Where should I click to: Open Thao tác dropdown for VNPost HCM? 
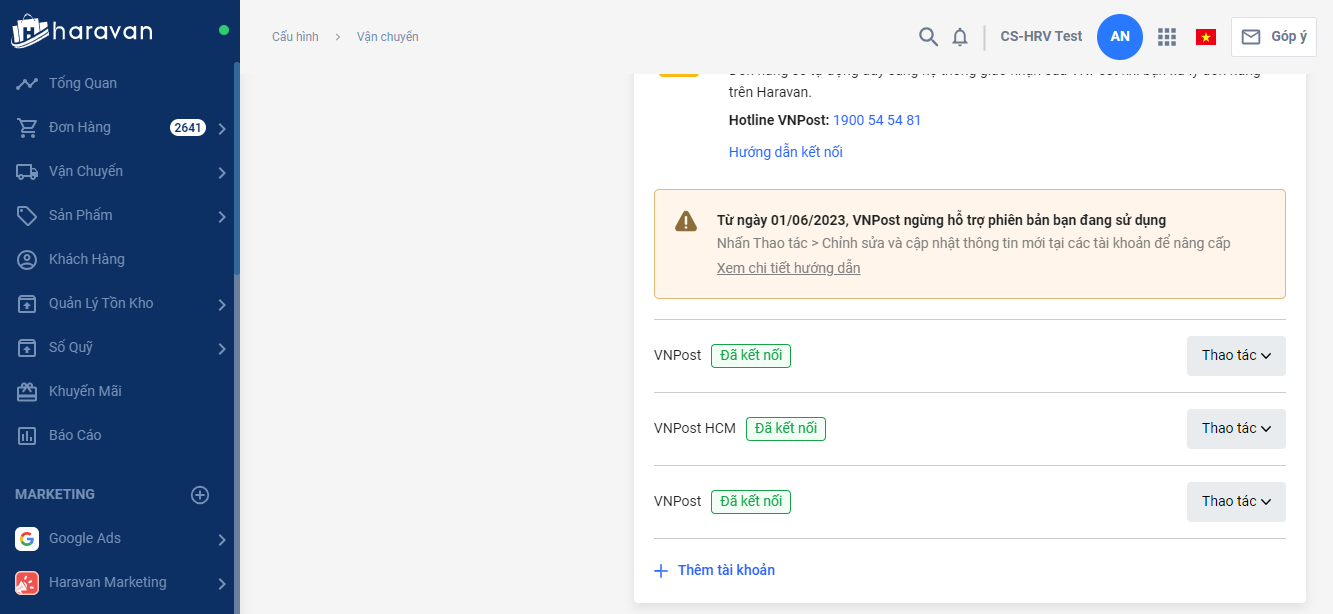tap(1236, 429)
